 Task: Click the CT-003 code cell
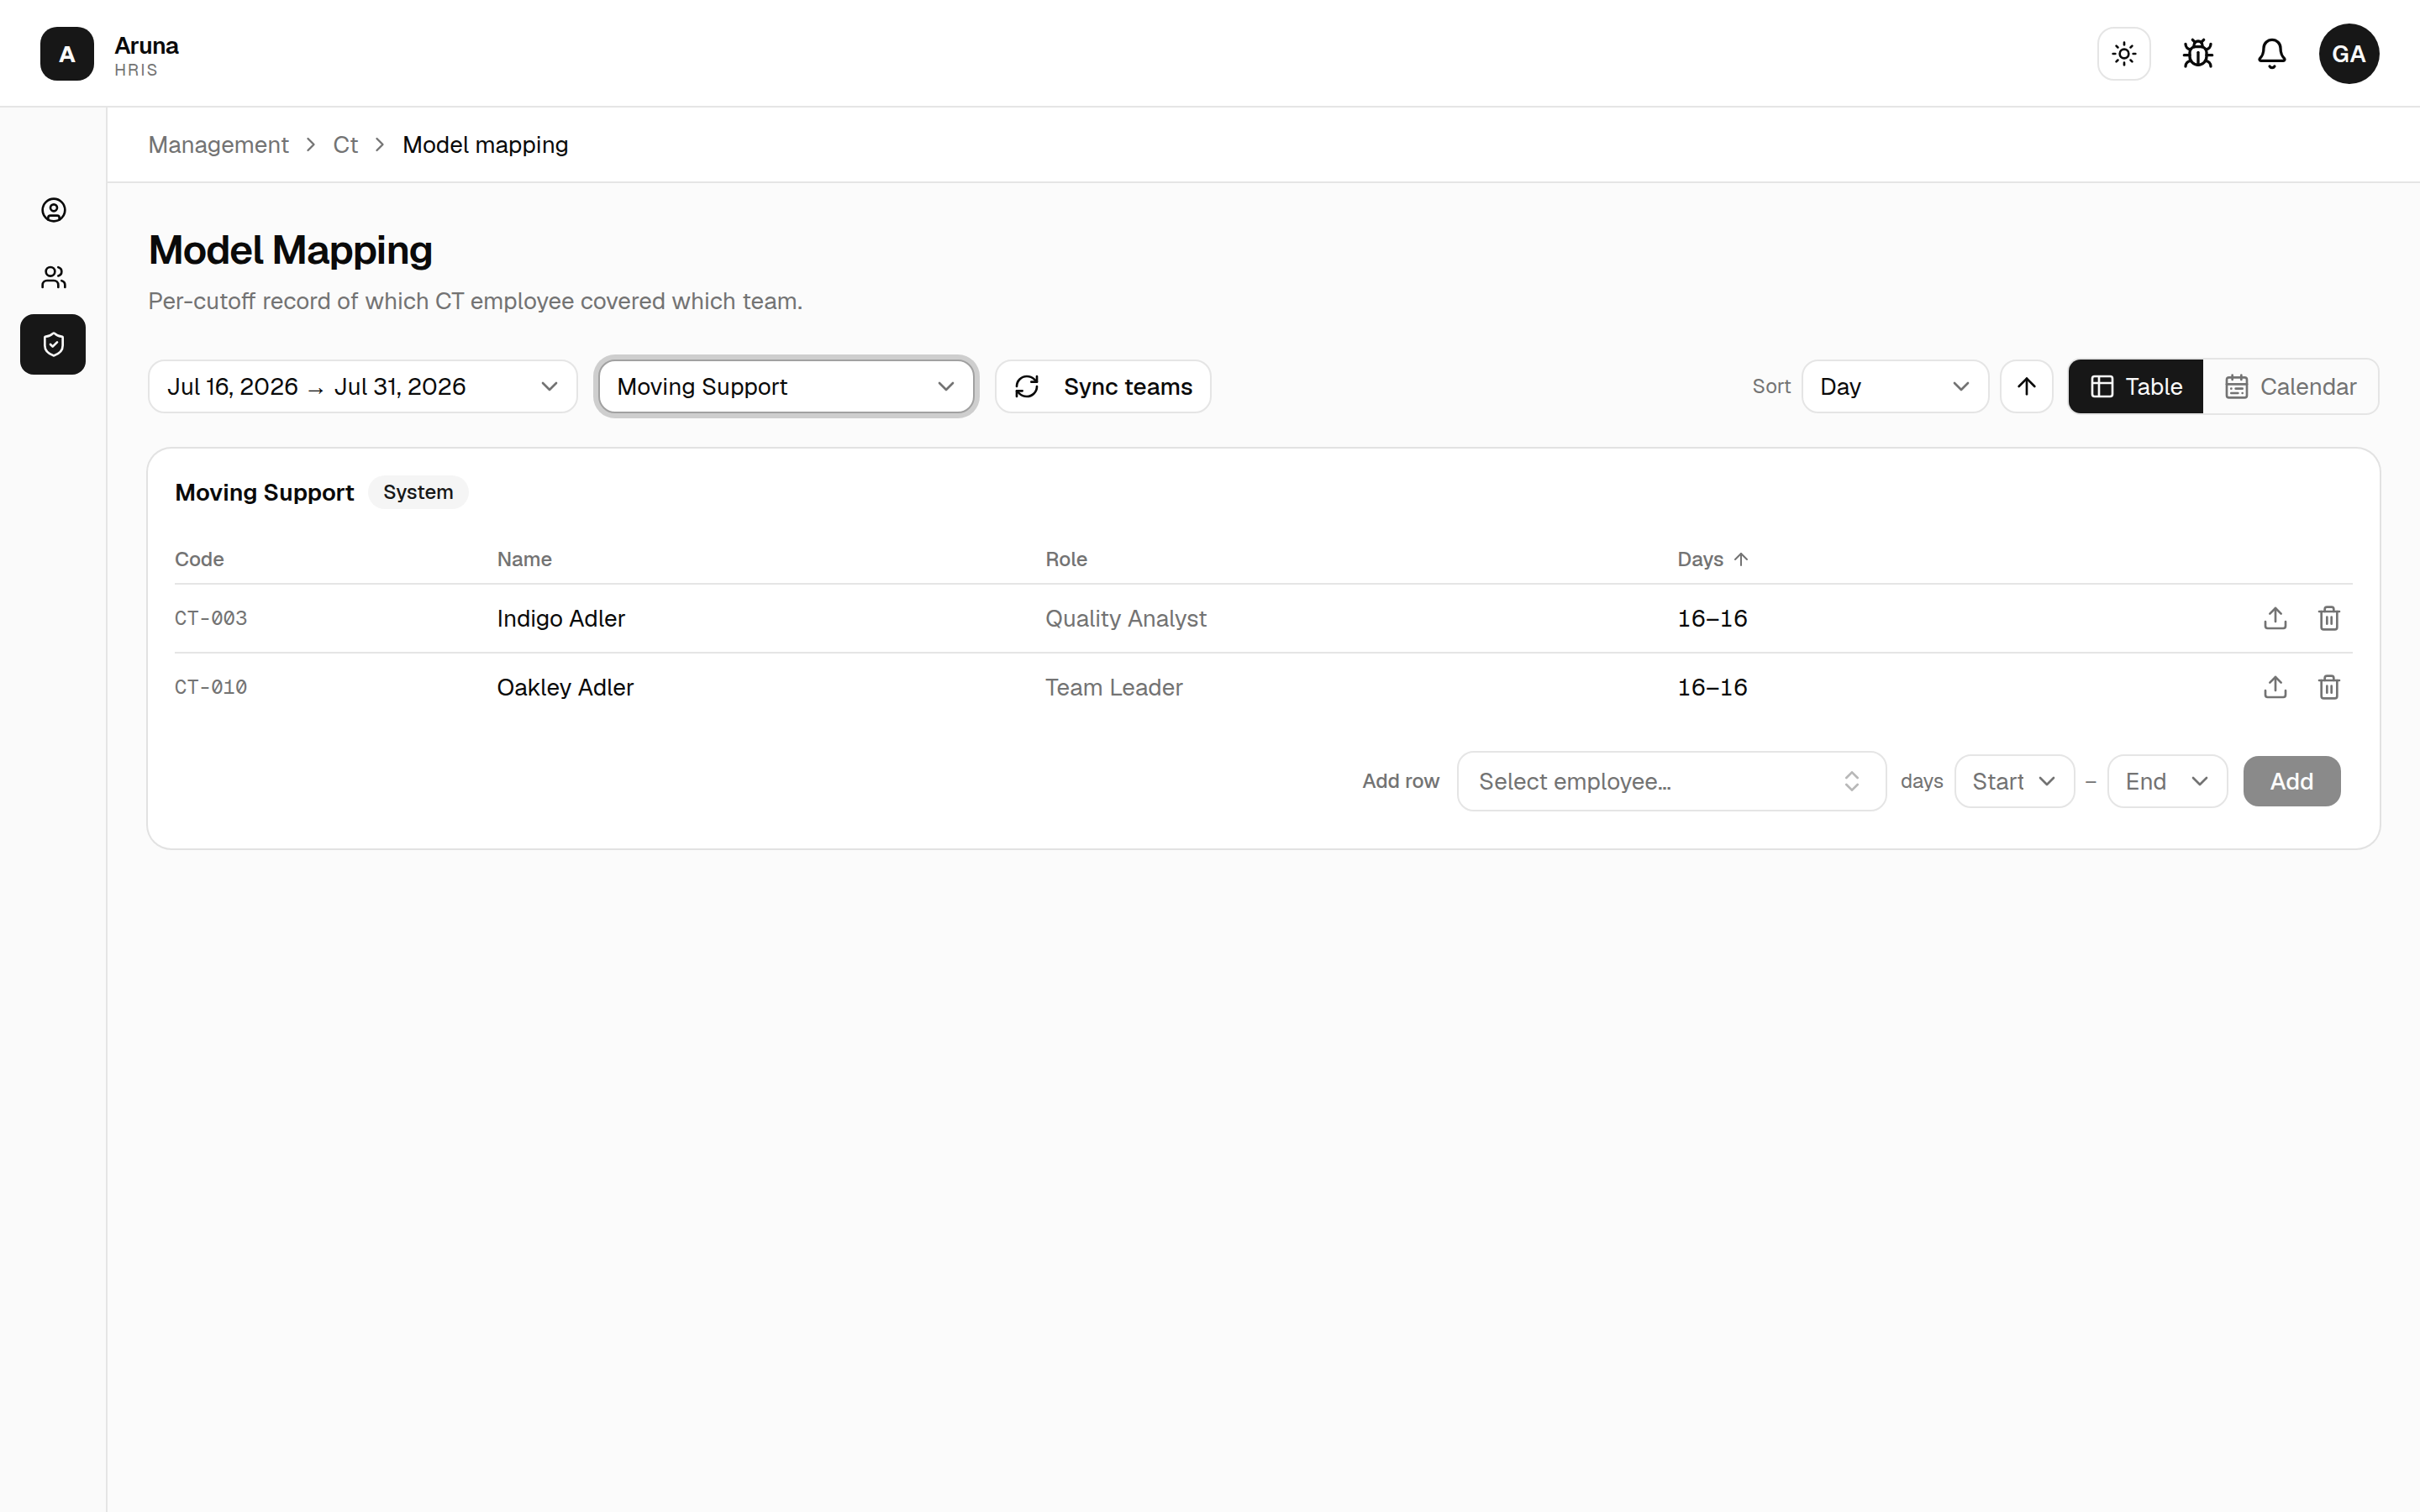[x=211, y=619]
